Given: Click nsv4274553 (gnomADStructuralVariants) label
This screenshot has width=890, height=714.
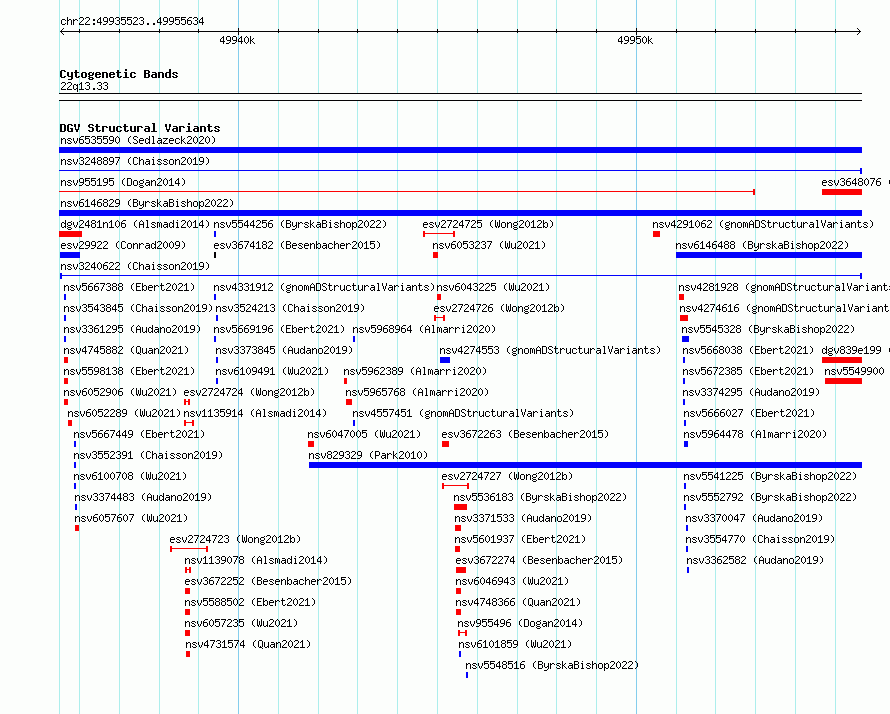Looking at the screenshot, I should click(x=550, y=350).
